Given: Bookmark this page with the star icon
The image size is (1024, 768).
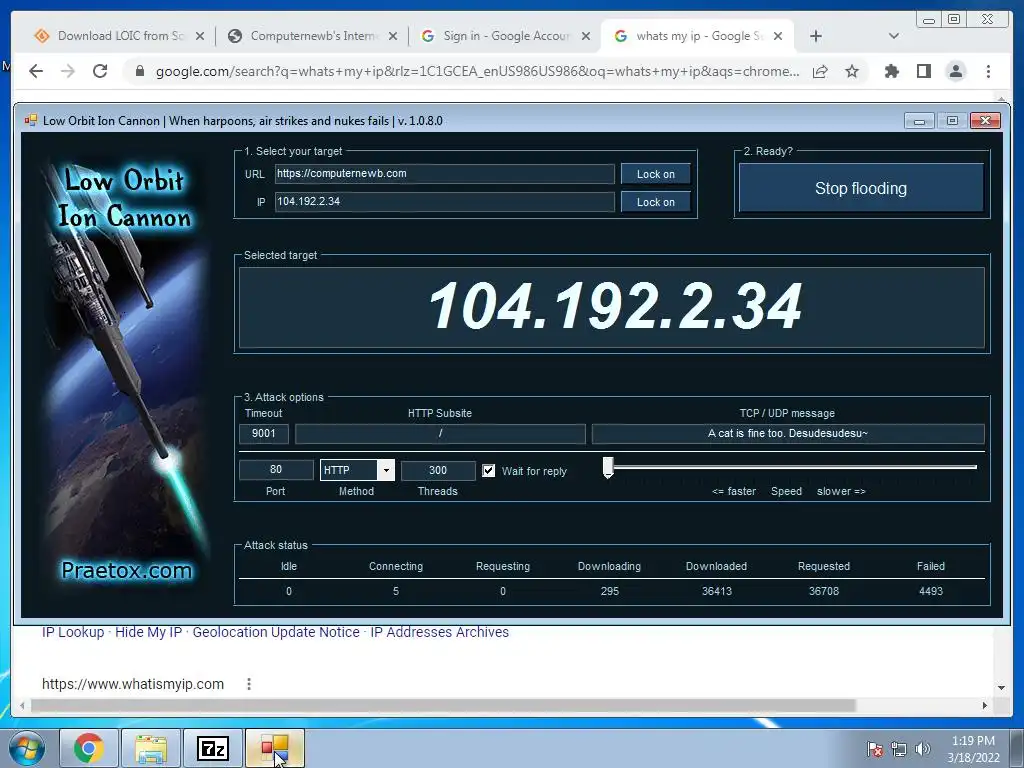Looking at the screenshot, I should [852, 71].
